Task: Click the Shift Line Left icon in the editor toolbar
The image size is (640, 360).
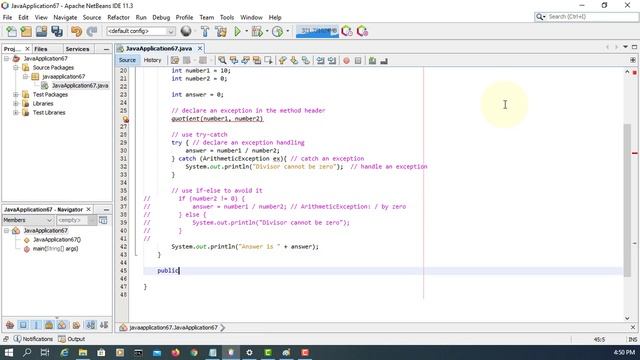Action: [321, 60]
